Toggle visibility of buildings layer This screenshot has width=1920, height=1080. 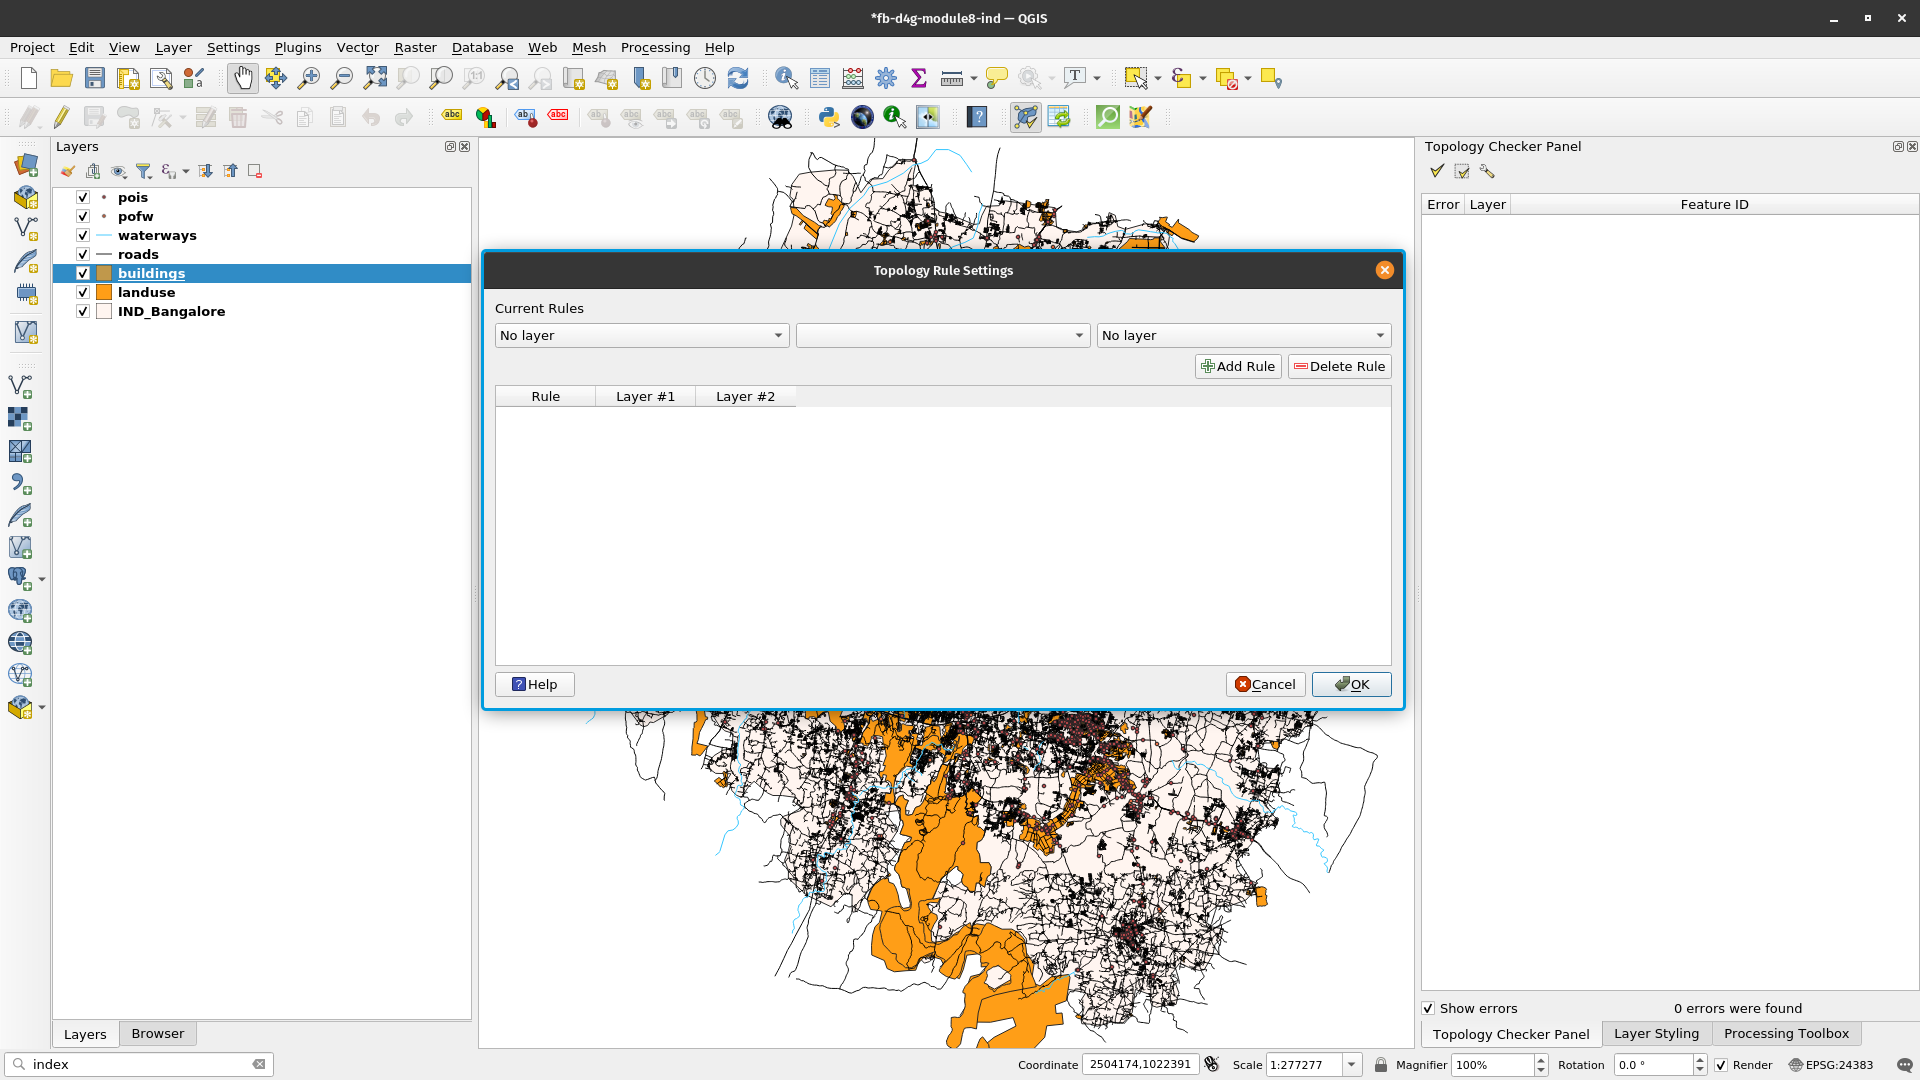83,273
